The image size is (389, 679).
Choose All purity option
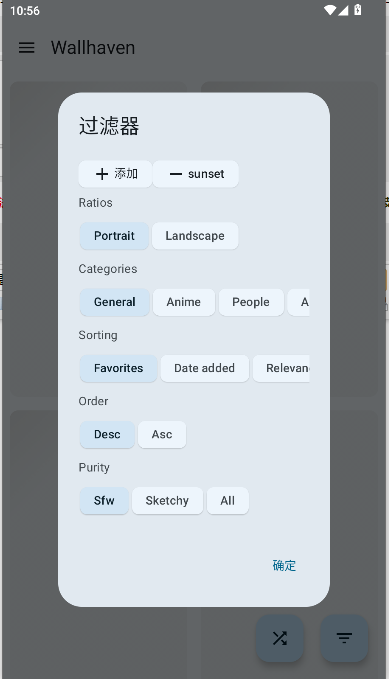[227, 501]
